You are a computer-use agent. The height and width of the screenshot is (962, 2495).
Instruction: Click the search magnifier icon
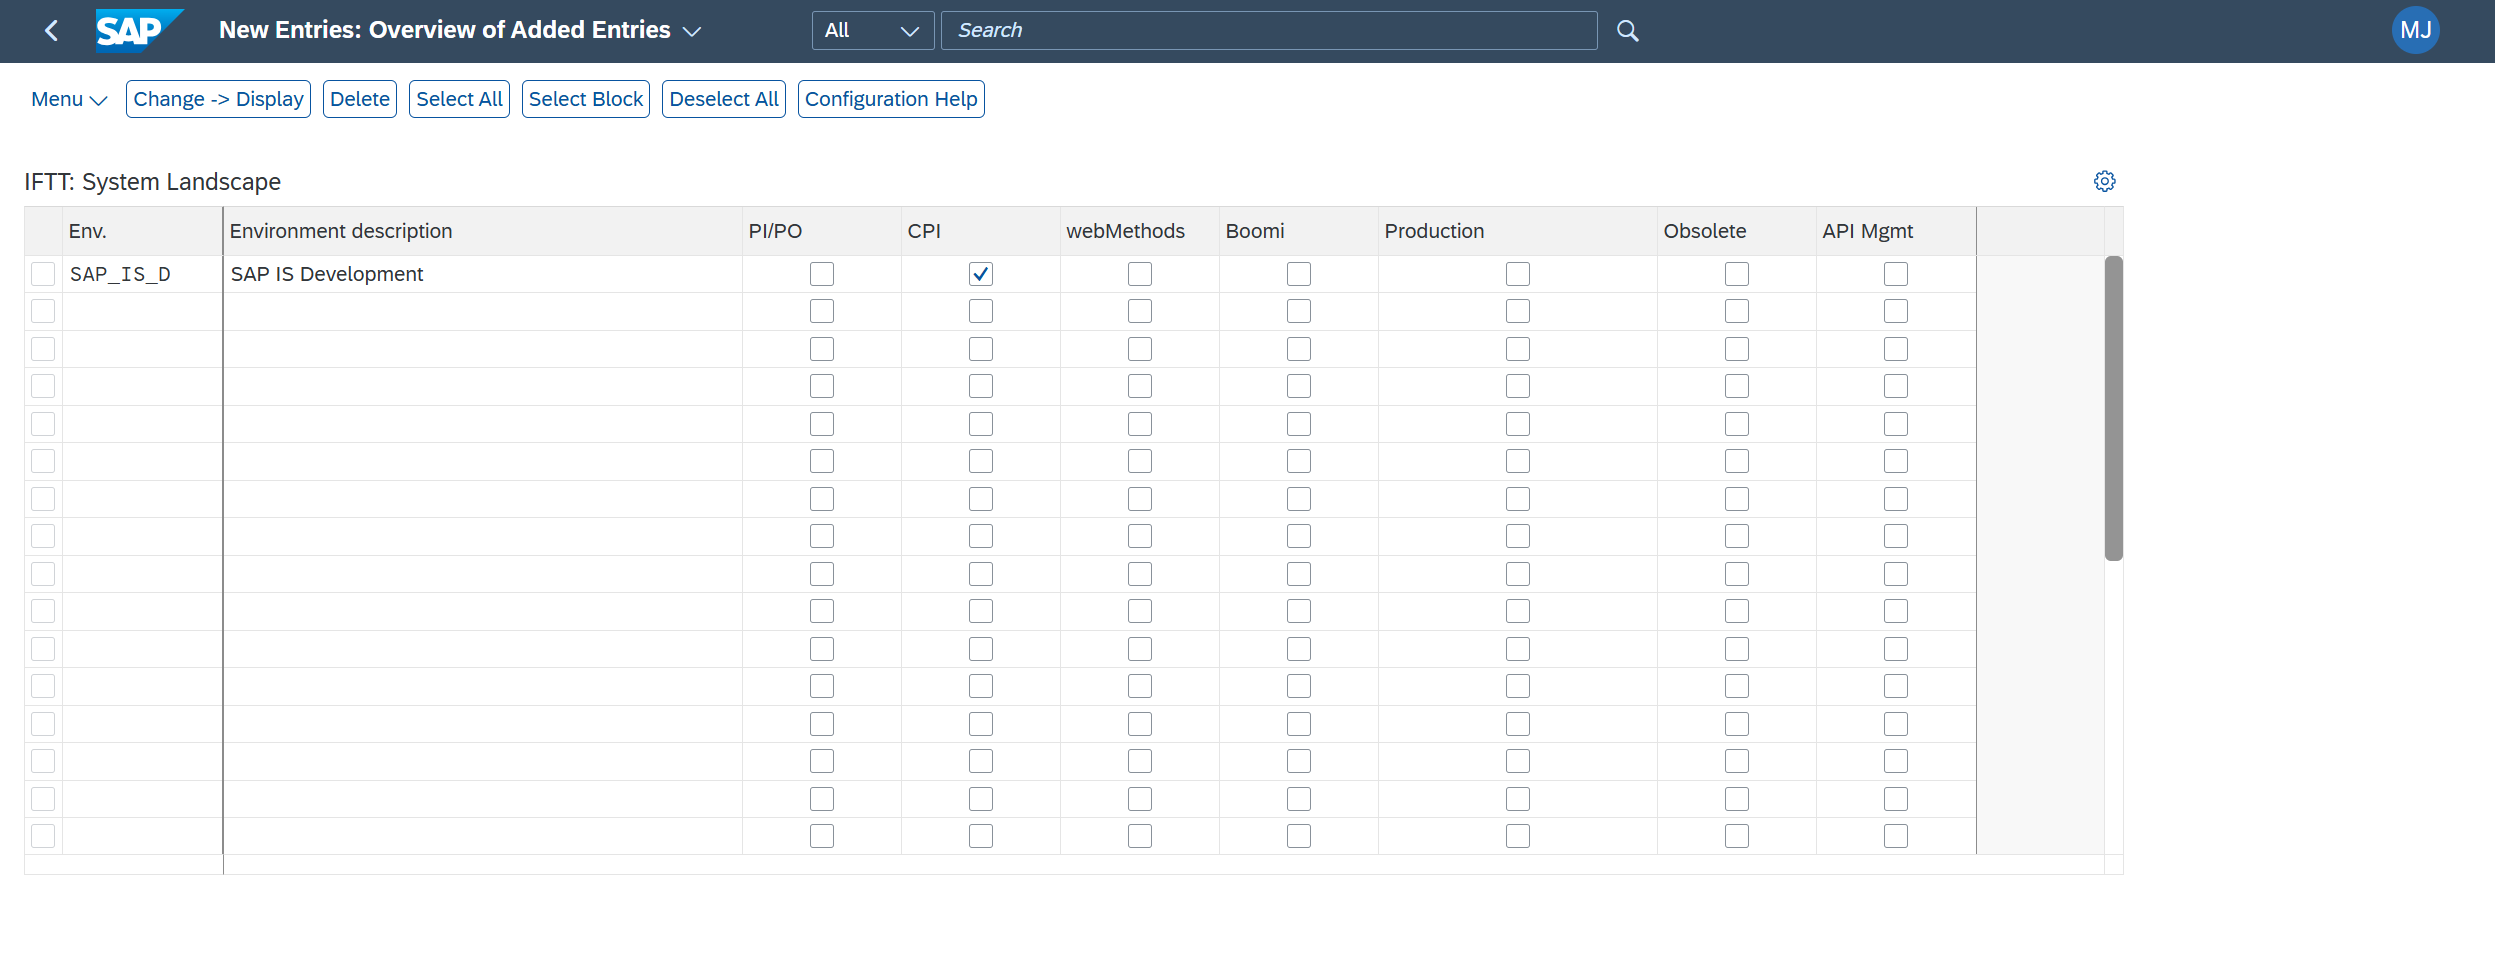tap(1627, 31)
